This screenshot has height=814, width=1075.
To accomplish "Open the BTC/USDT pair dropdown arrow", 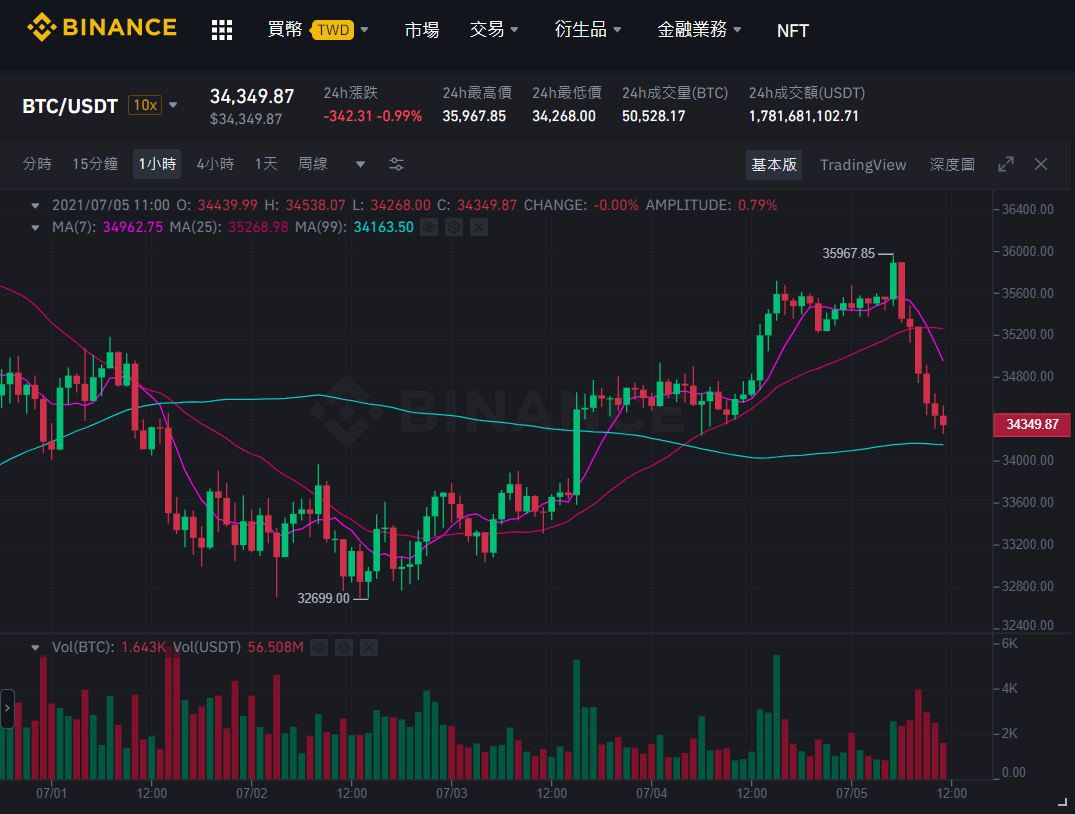I will (x=173, y=105).
